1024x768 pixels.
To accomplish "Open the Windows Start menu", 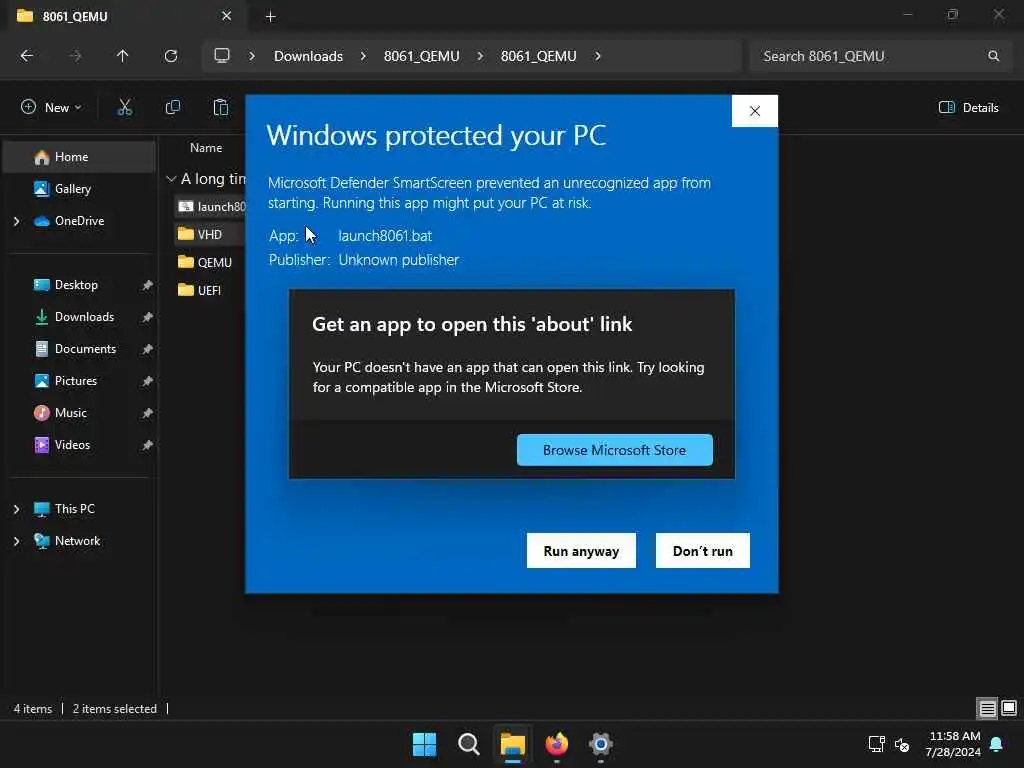I will [424, 744].
